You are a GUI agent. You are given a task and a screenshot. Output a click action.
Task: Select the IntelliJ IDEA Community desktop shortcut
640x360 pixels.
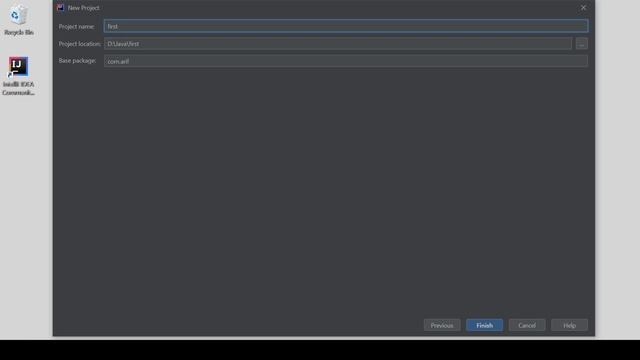tap(18, 76)
